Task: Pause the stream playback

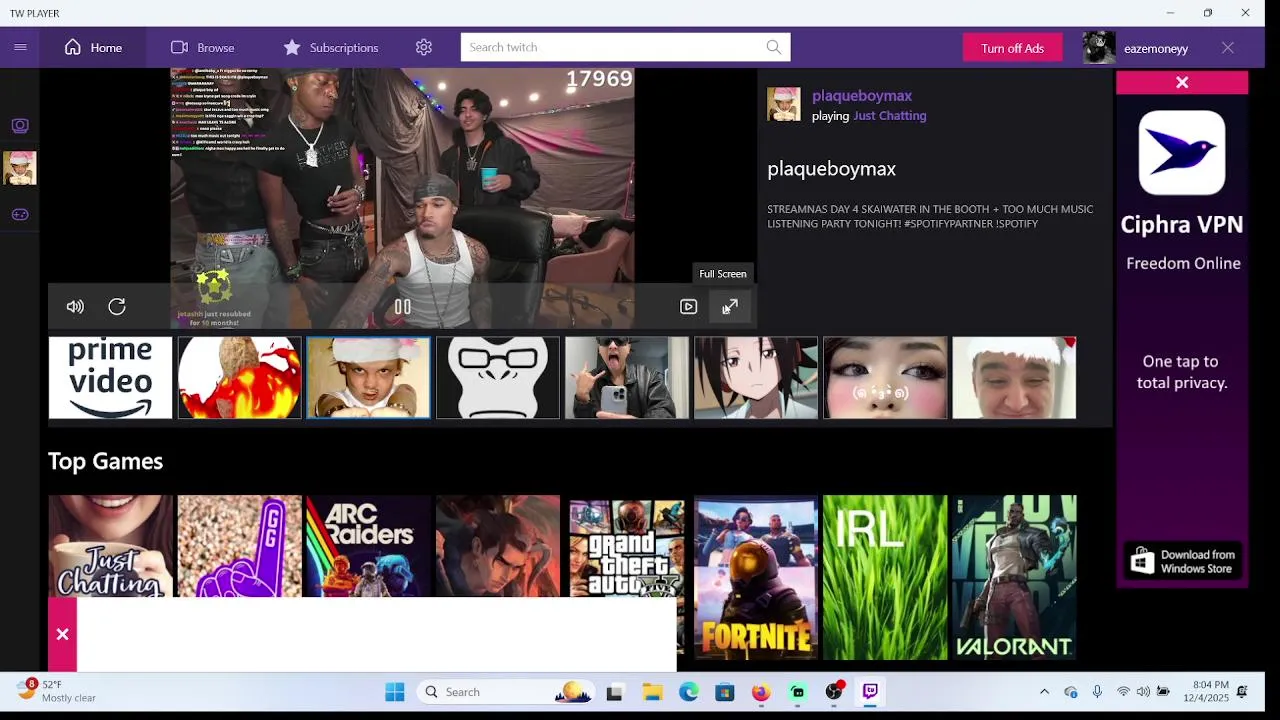Action: pyautogui.click(x=402, y=307)
